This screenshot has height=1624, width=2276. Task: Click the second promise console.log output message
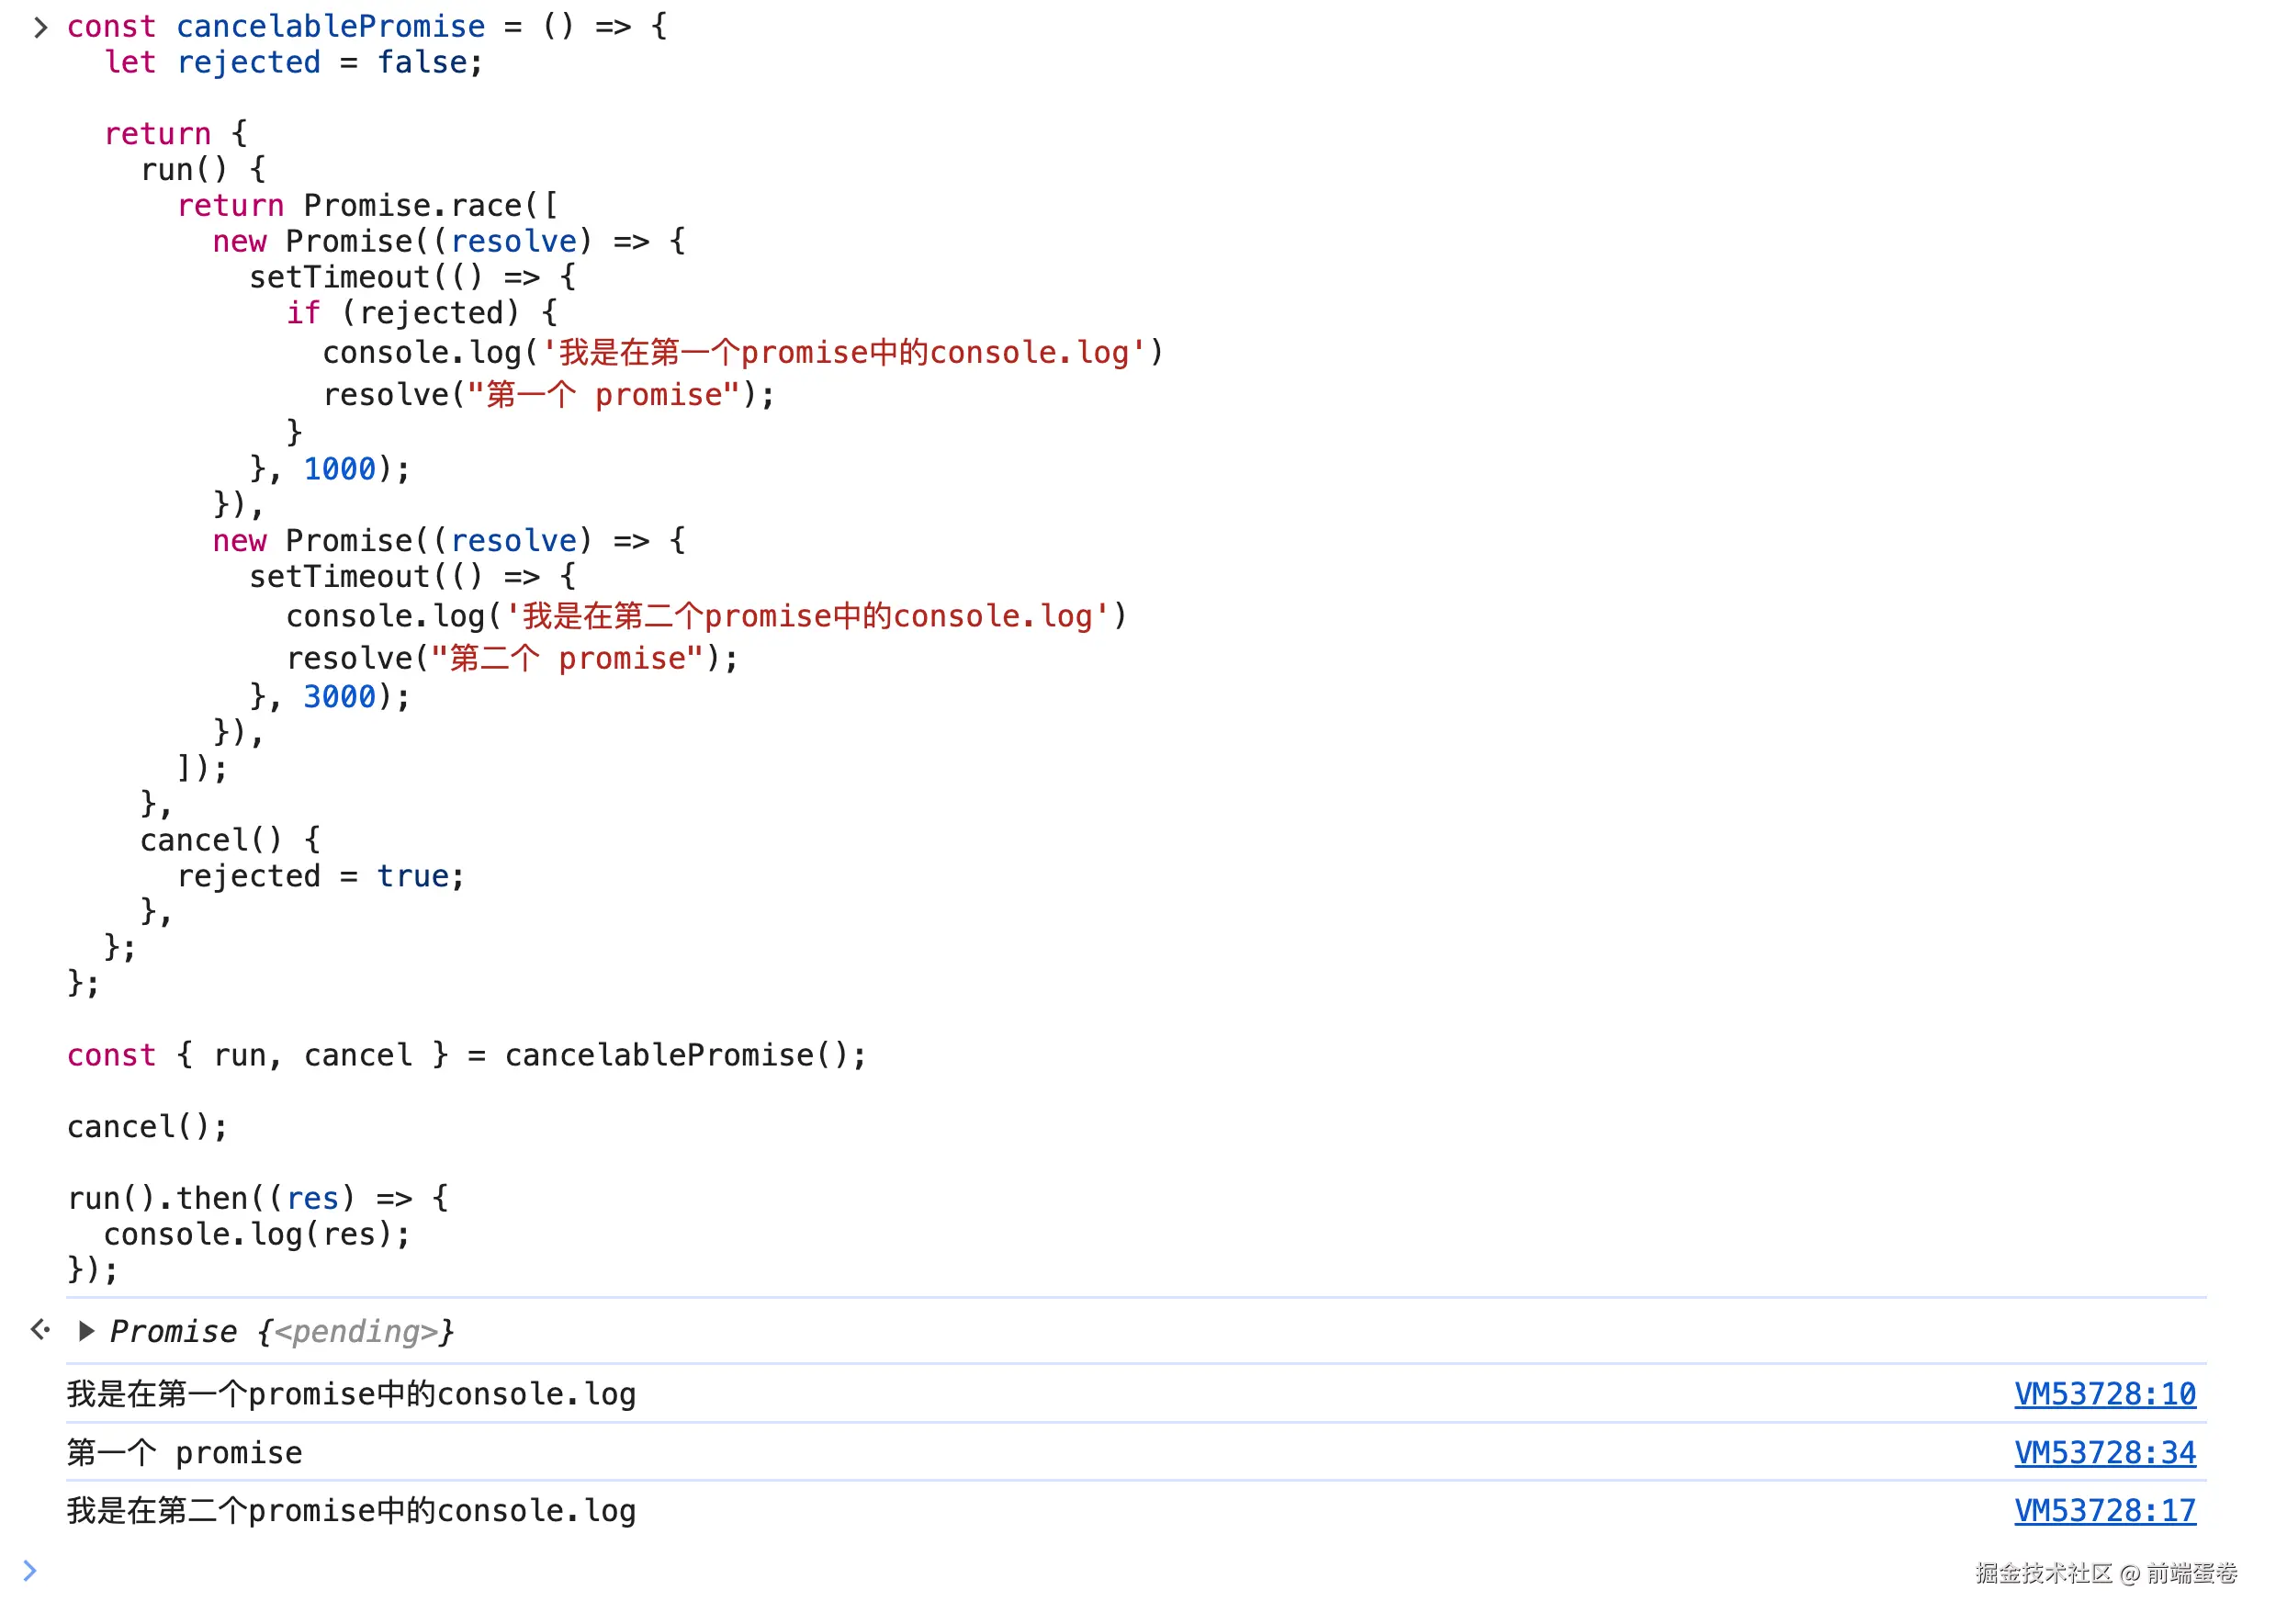[351, 1511]
